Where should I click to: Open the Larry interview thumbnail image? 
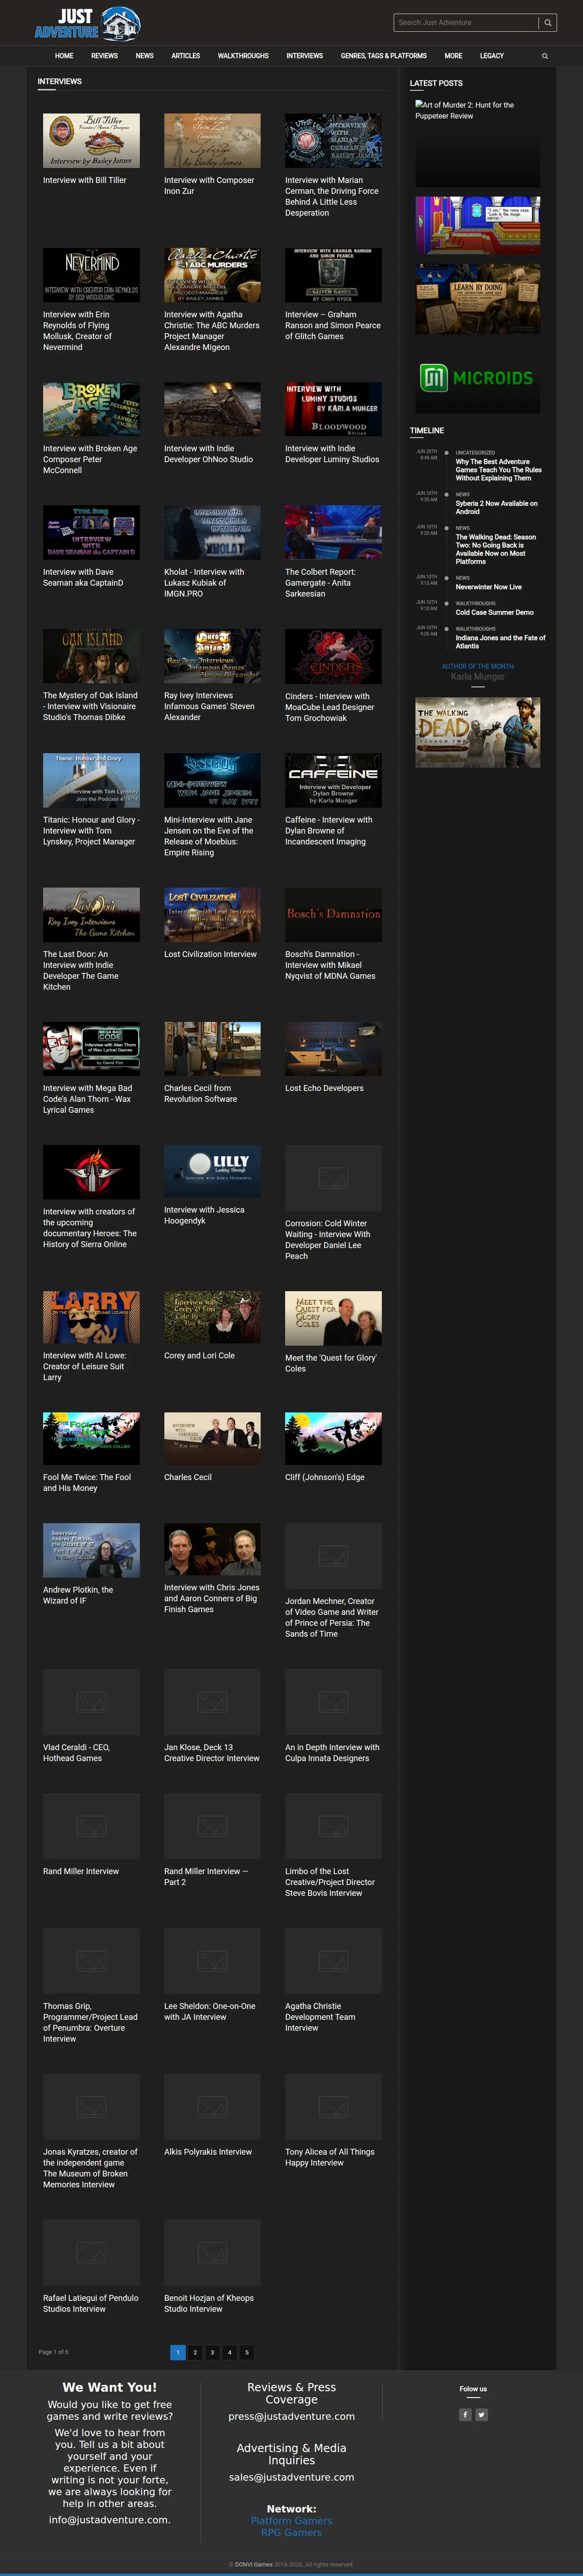(91, 1316)
